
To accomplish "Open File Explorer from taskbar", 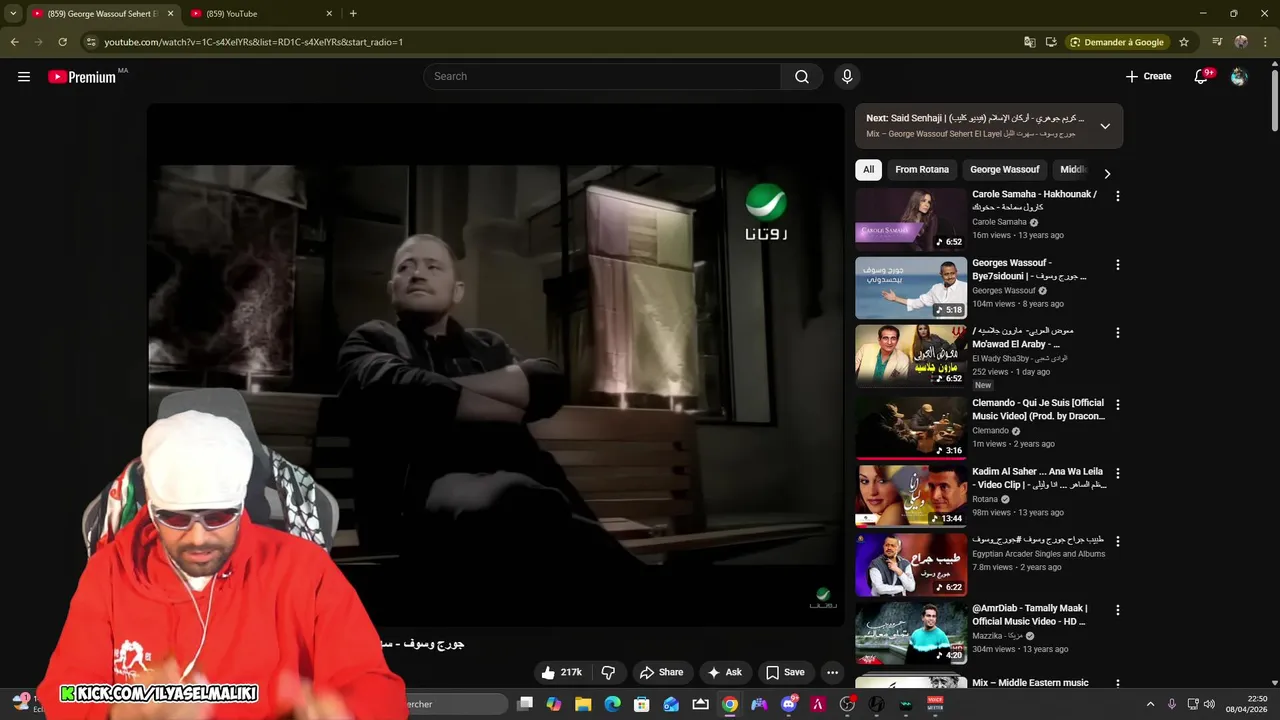I will pos(583,704).
